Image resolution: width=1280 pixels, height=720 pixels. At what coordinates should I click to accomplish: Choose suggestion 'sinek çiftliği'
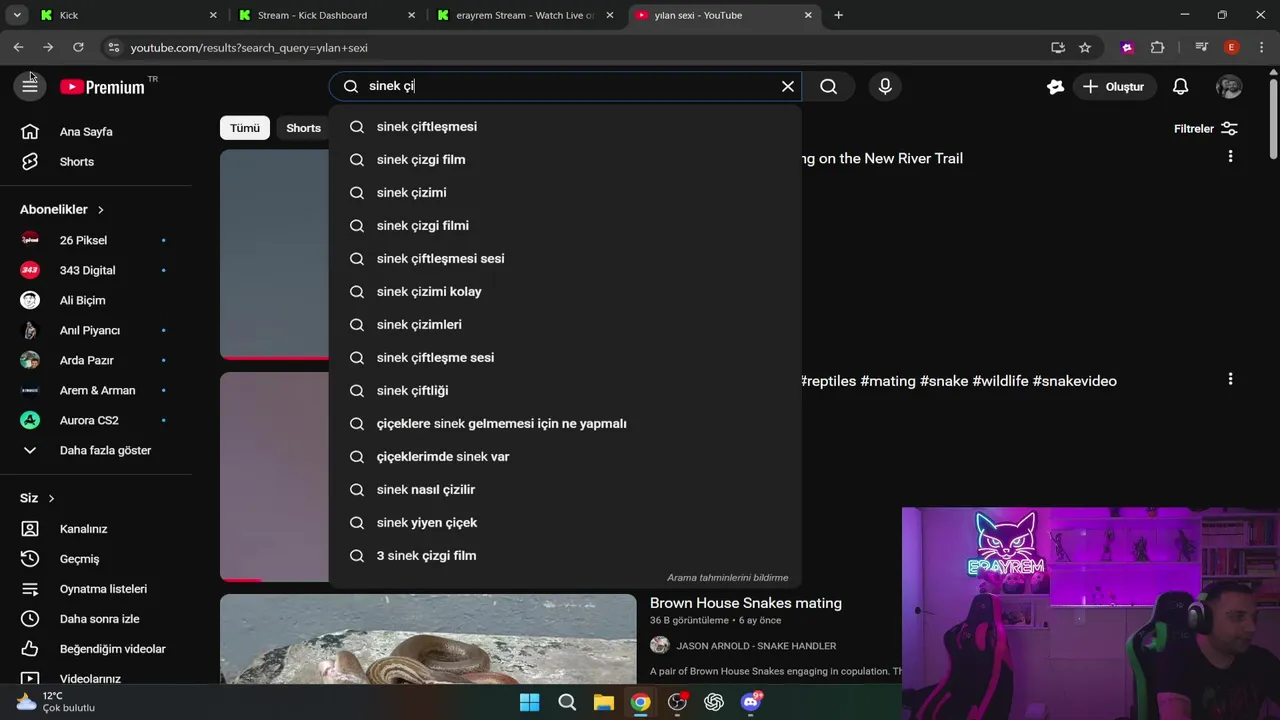point(565,390)
